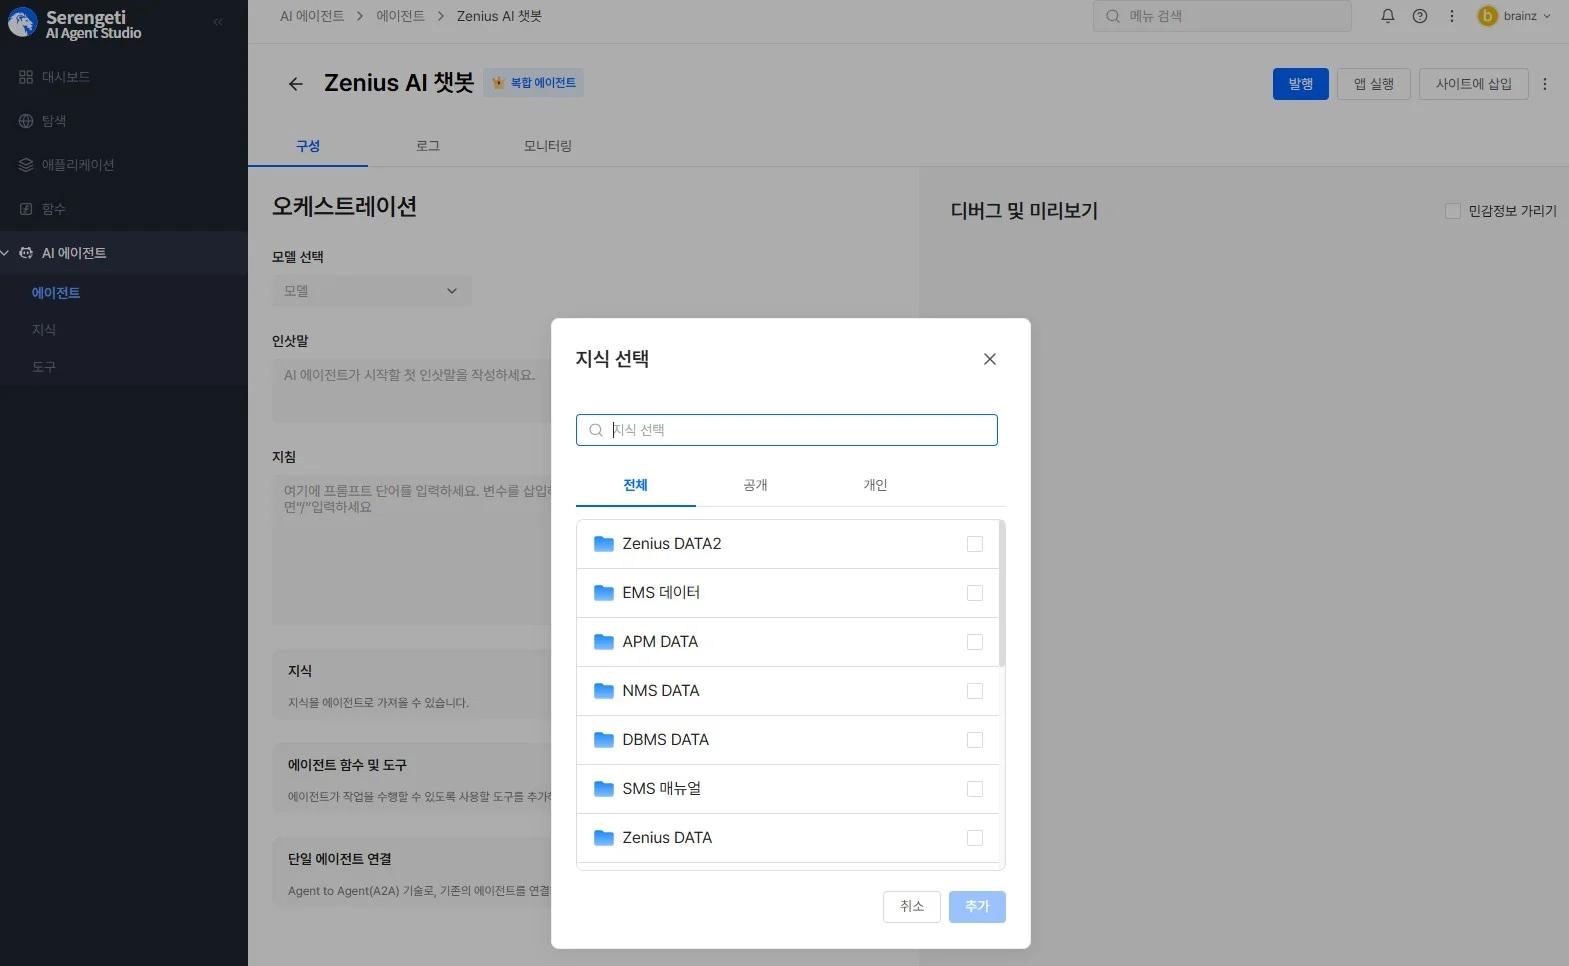Open the top bar vertical dots menu
Screen dimensions: 1569x966
1452,16
